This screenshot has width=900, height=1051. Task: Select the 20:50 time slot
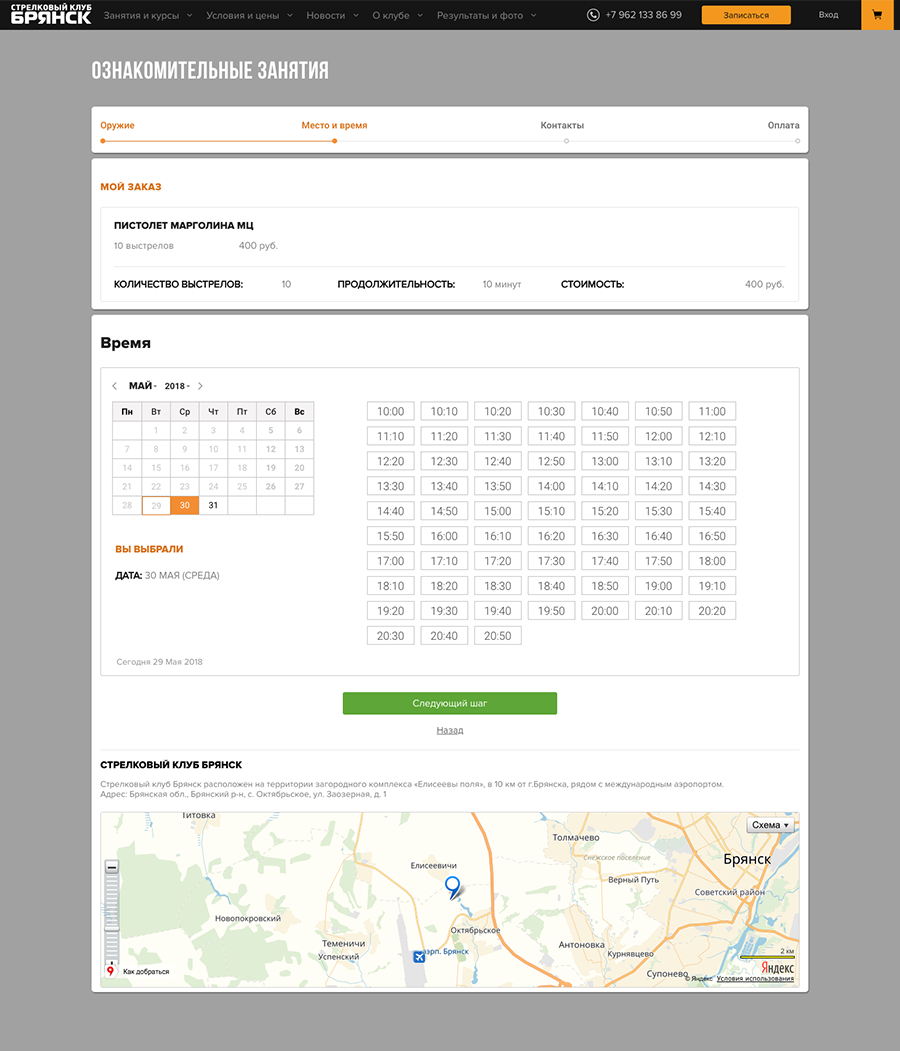[x=498, y=635]
